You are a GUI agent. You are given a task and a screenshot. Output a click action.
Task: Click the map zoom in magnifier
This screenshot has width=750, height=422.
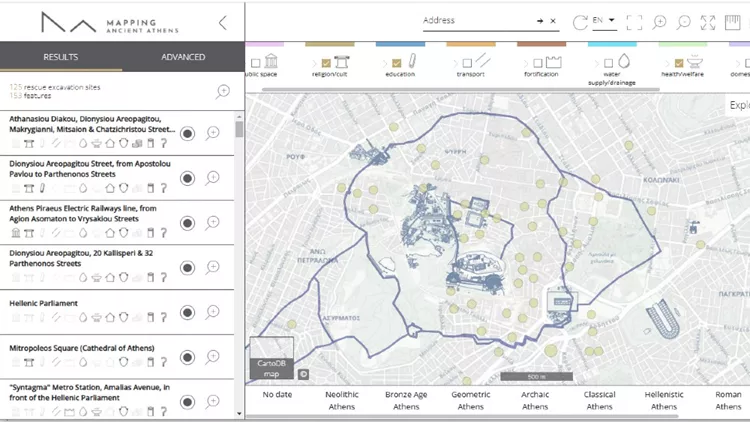click(659, 22)
